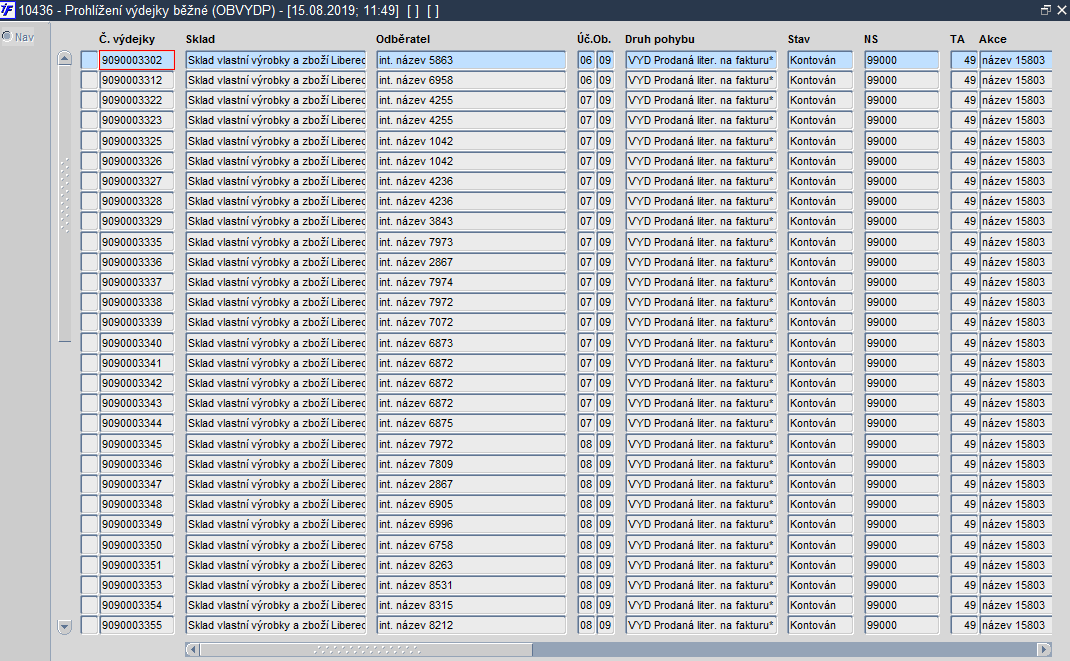
Task: Click customer field 'int. název 6905'
Action: (471, 504)
